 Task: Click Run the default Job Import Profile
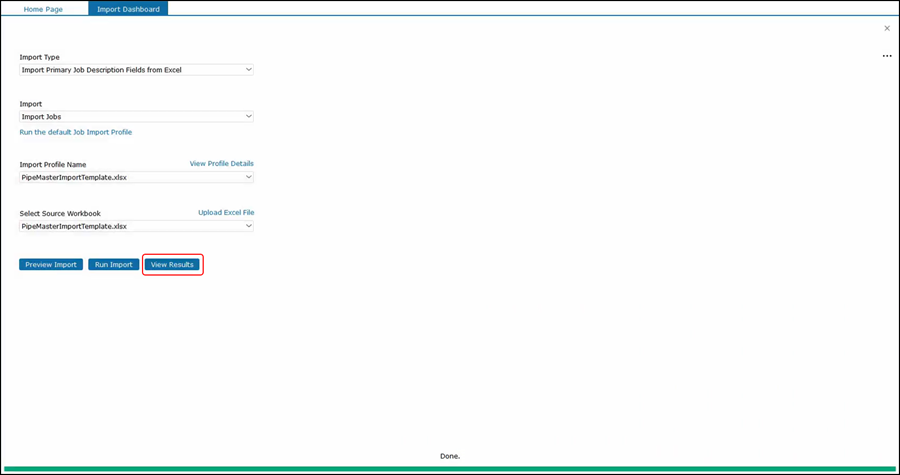pos(76,132)
